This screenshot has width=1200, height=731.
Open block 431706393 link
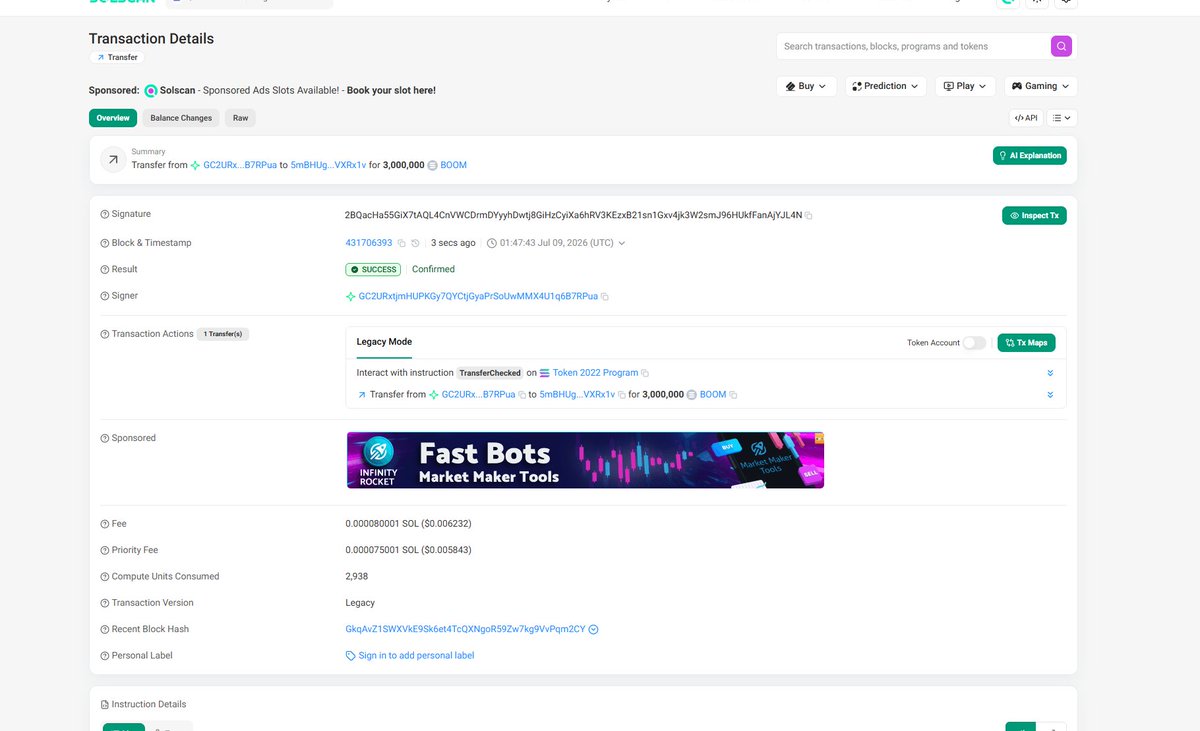point(368,243)
